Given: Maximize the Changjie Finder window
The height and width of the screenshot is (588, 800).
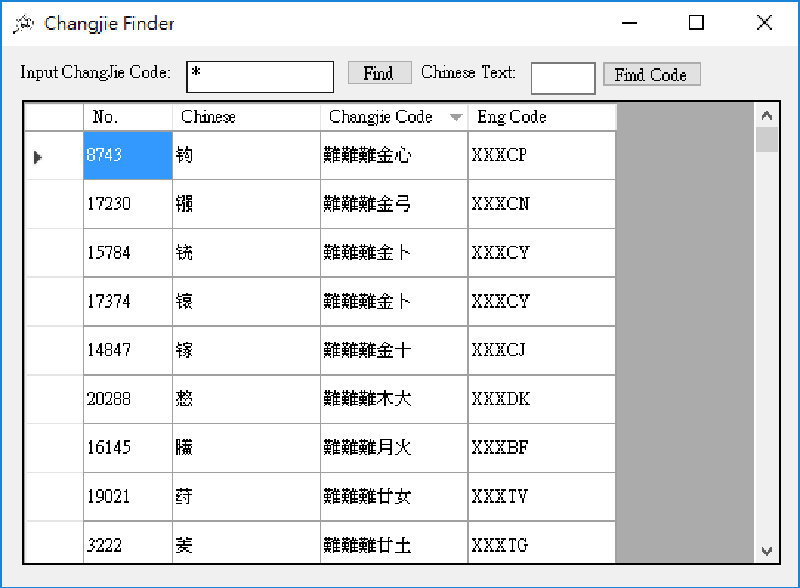Looking at the screenshot, I should click(696, 23).
